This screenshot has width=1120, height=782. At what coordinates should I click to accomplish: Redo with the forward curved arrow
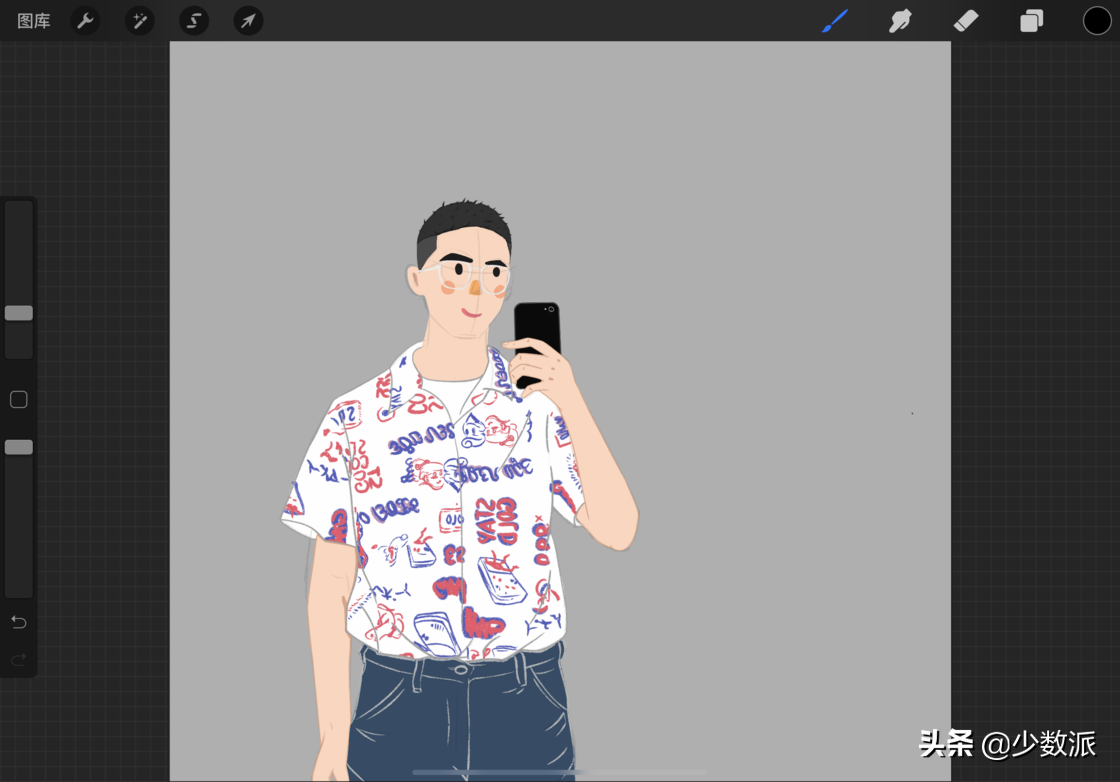18,659
